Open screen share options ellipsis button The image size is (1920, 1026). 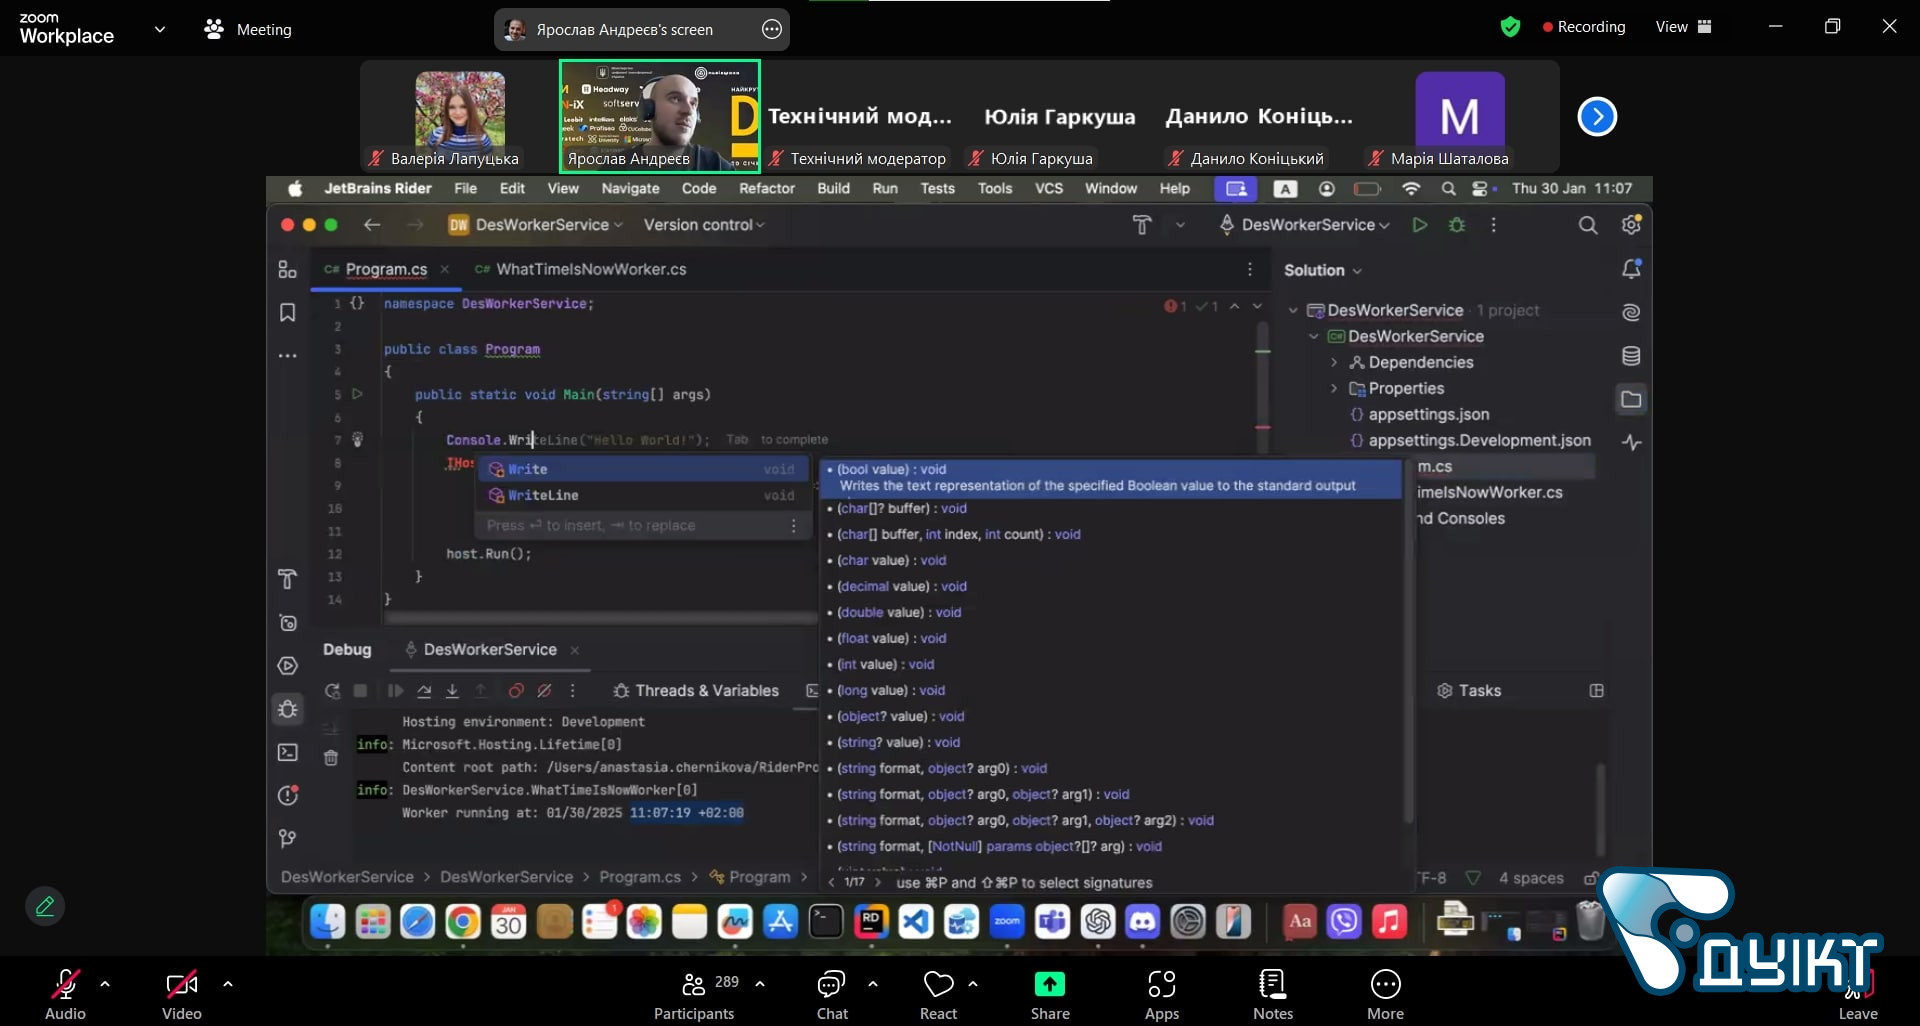pyautogui.click(x=772, y=29)
